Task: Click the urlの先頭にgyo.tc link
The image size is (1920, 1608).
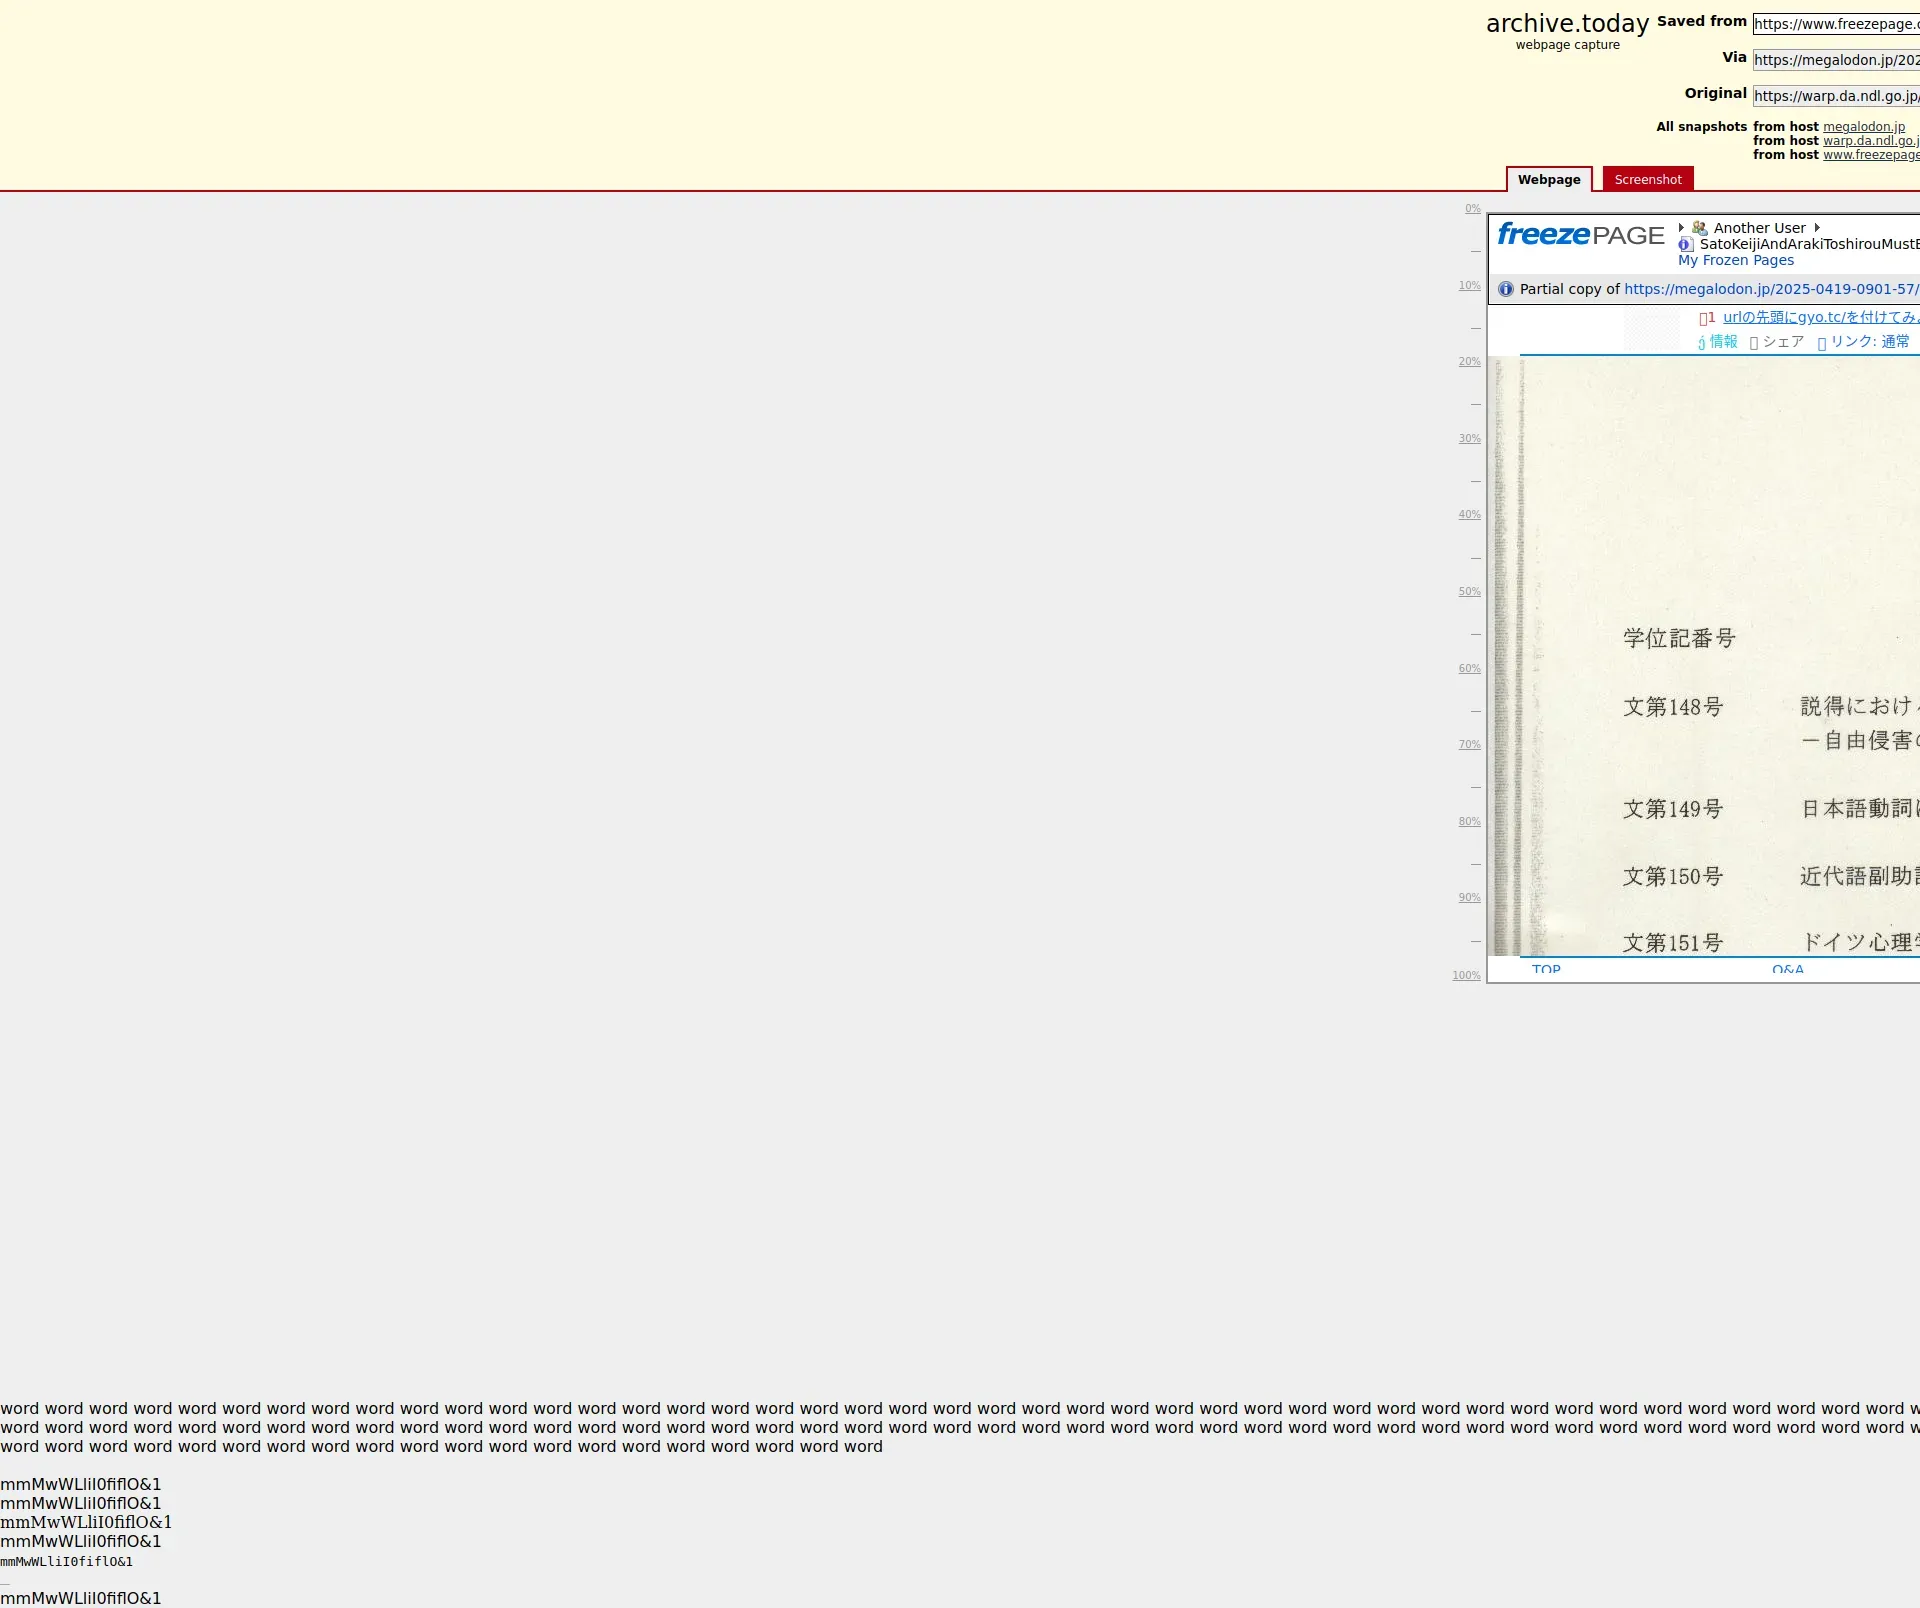Action: point(1820,317)
